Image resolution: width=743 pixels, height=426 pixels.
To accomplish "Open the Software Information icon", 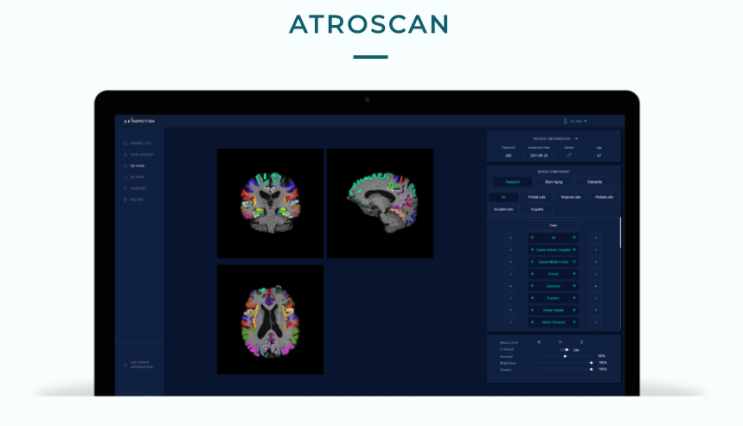I will click(125, 365).
